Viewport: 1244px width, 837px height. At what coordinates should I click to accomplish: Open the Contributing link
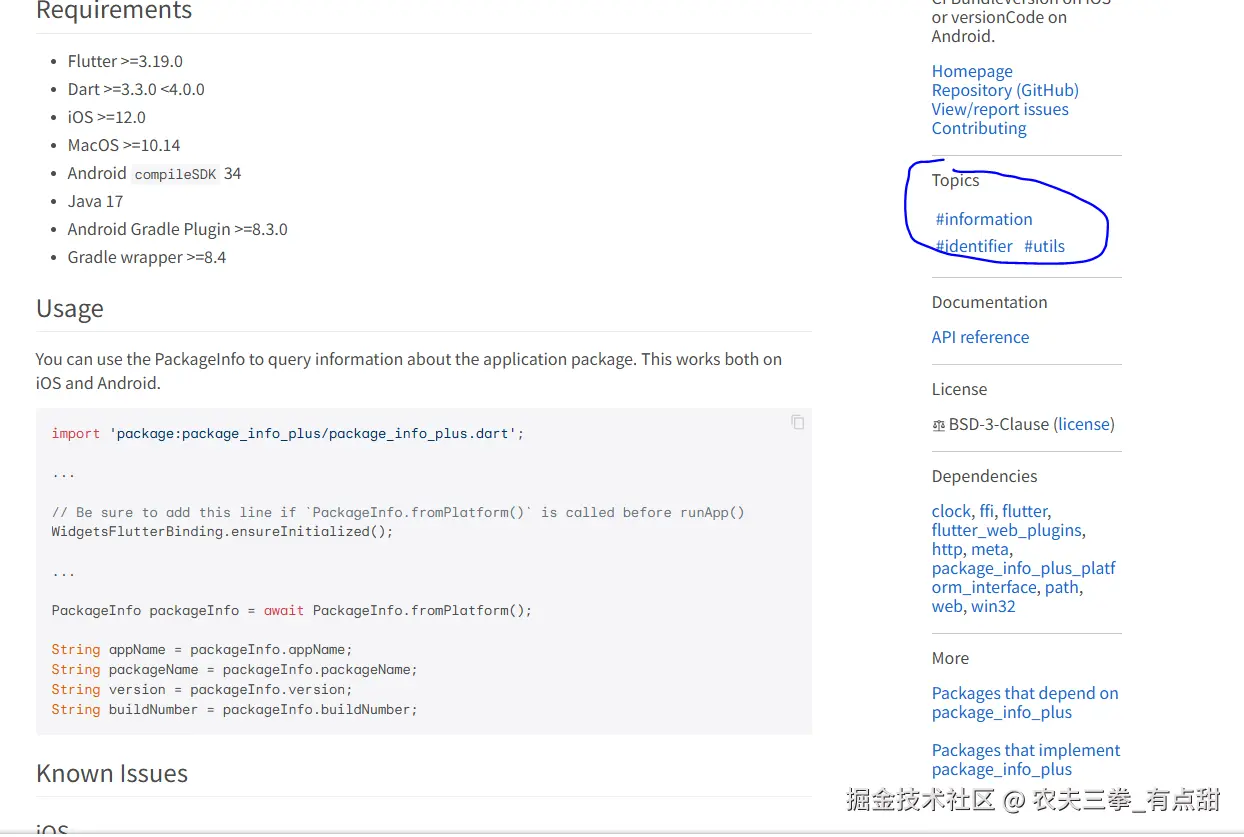pos(979,128)
